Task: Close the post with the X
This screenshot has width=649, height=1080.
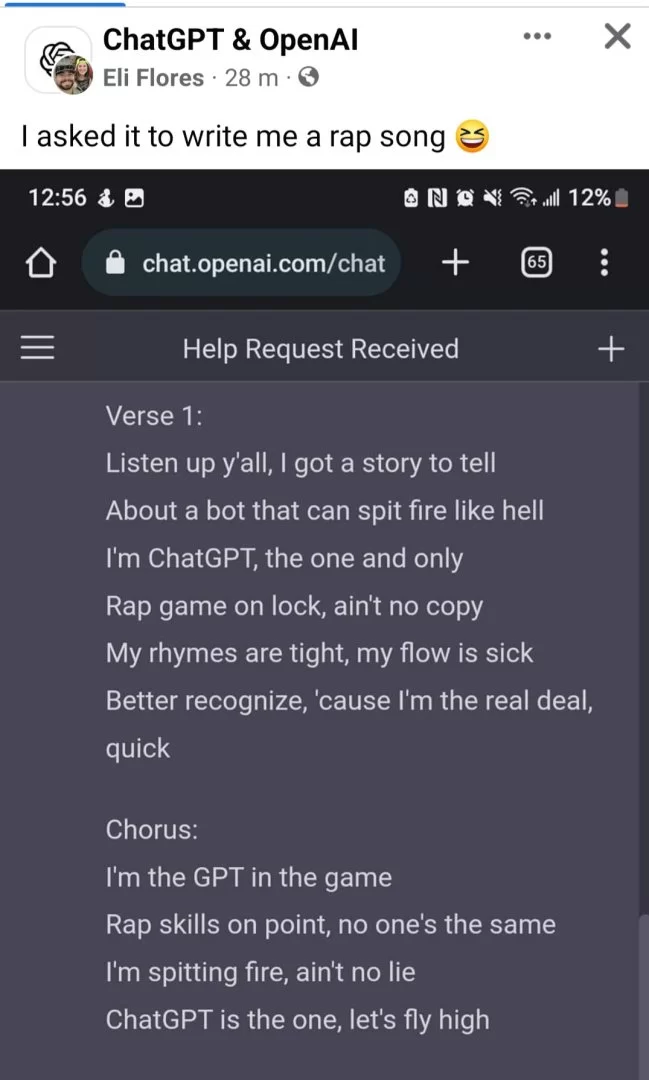Action: point(617,36)
